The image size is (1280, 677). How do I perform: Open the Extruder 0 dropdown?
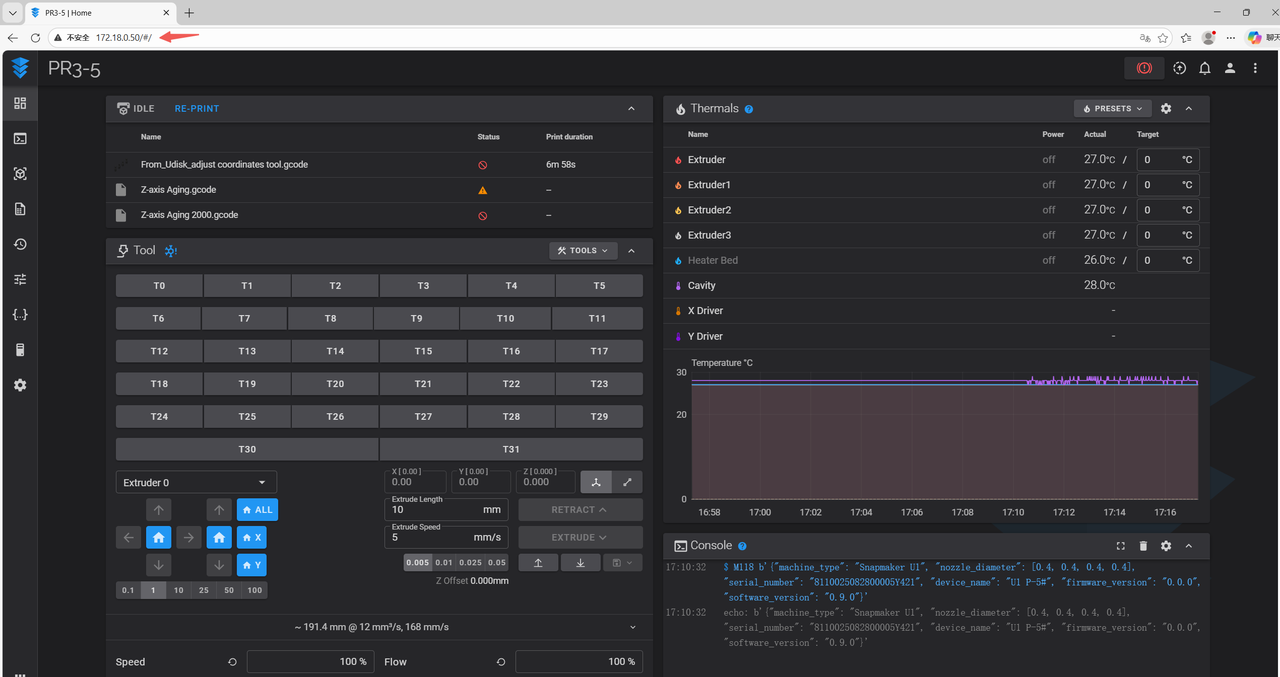click(x=196, y=482)
